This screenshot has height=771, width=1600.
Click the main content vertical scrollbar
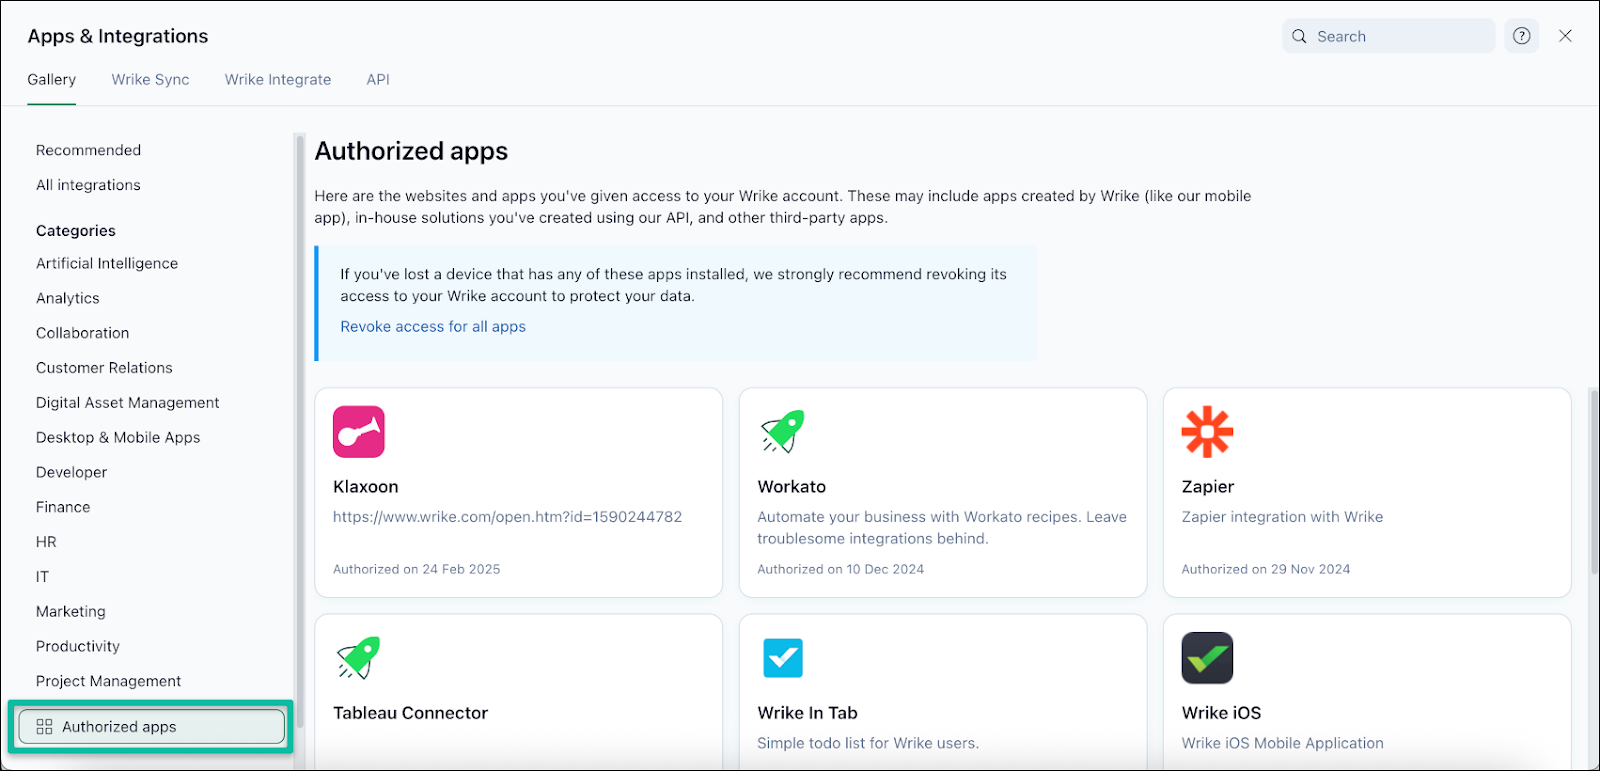(x=1594, y=482)
